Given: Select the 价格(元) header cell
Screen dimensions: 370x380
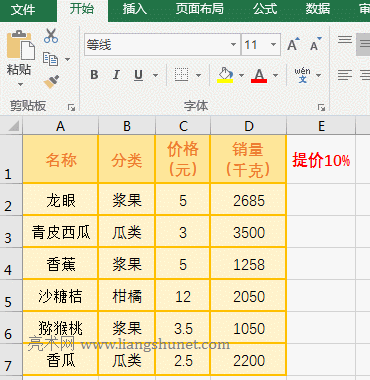Looking at the screenshot, I should [183, 159].
